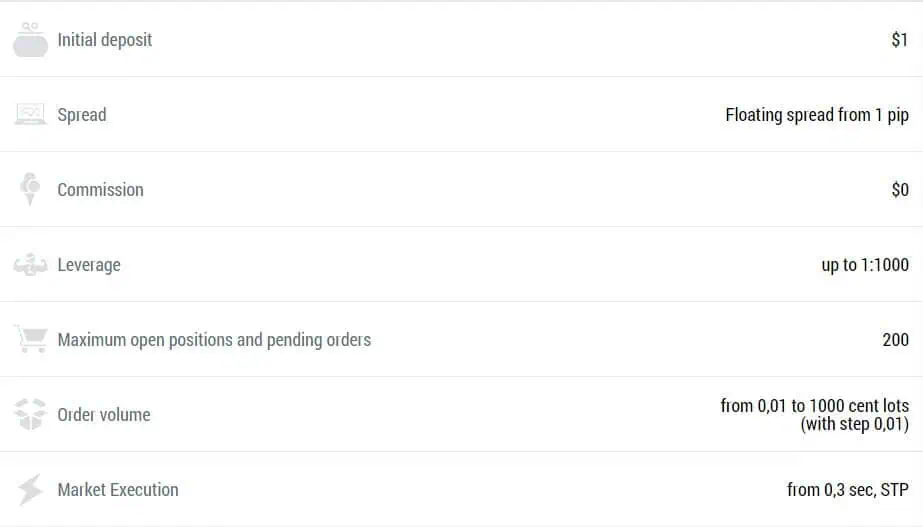Click Maximum open positions and pending orders
This screenshot has height=527, width=923.
click(x=214, y=340)
